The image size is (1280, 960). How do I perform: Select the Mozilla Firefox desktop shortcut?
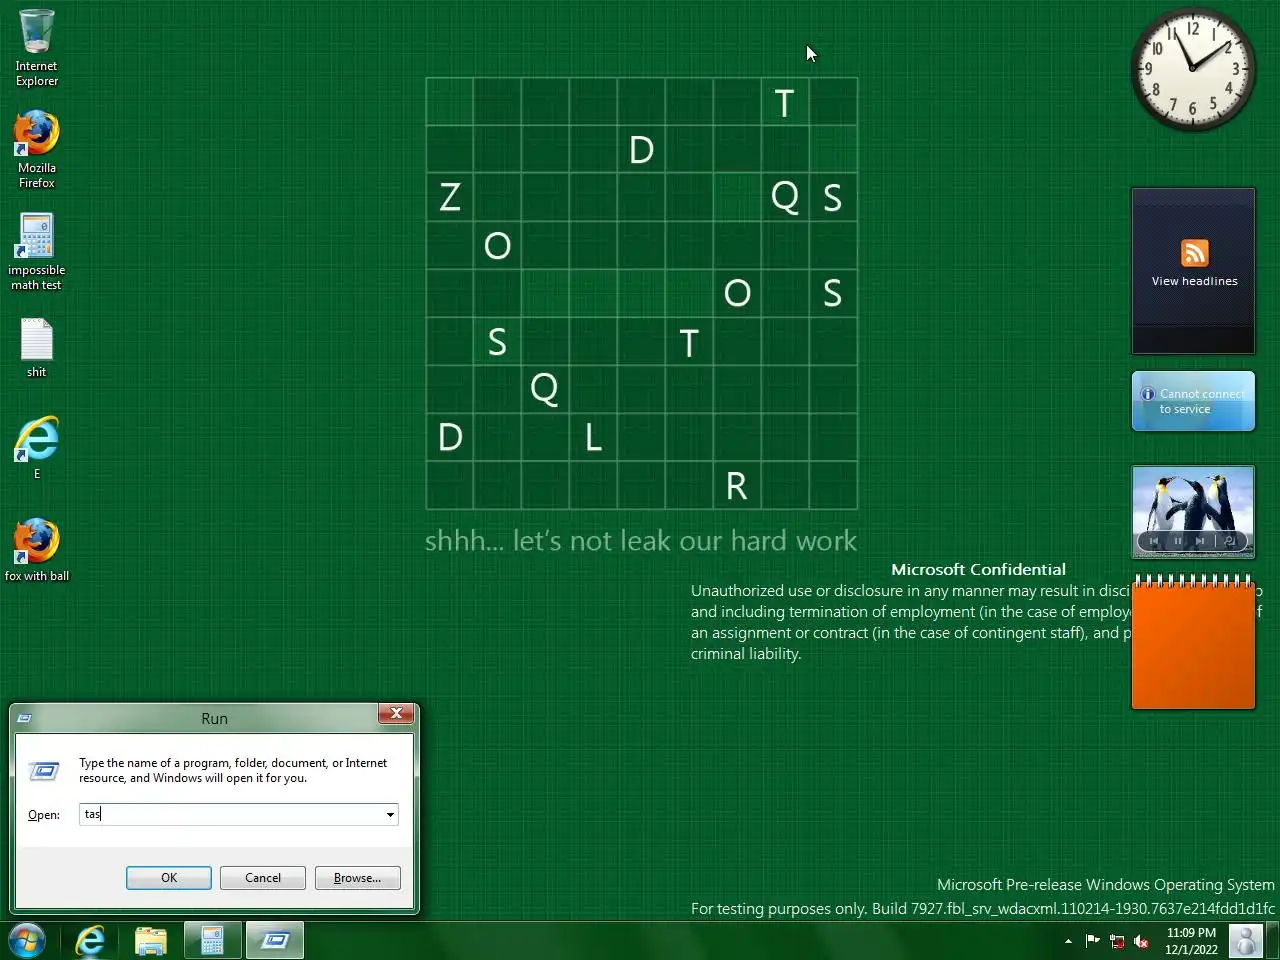[x=37, y=148]
